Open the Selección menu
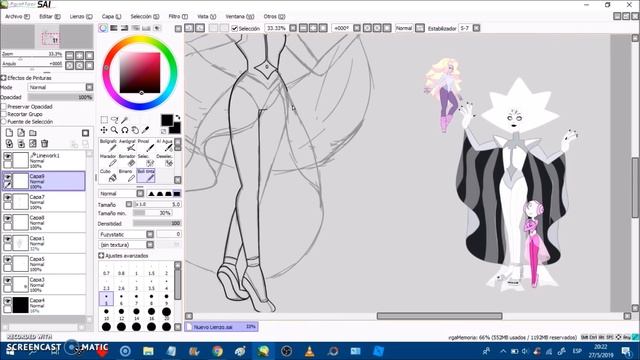 pos(144,16)
